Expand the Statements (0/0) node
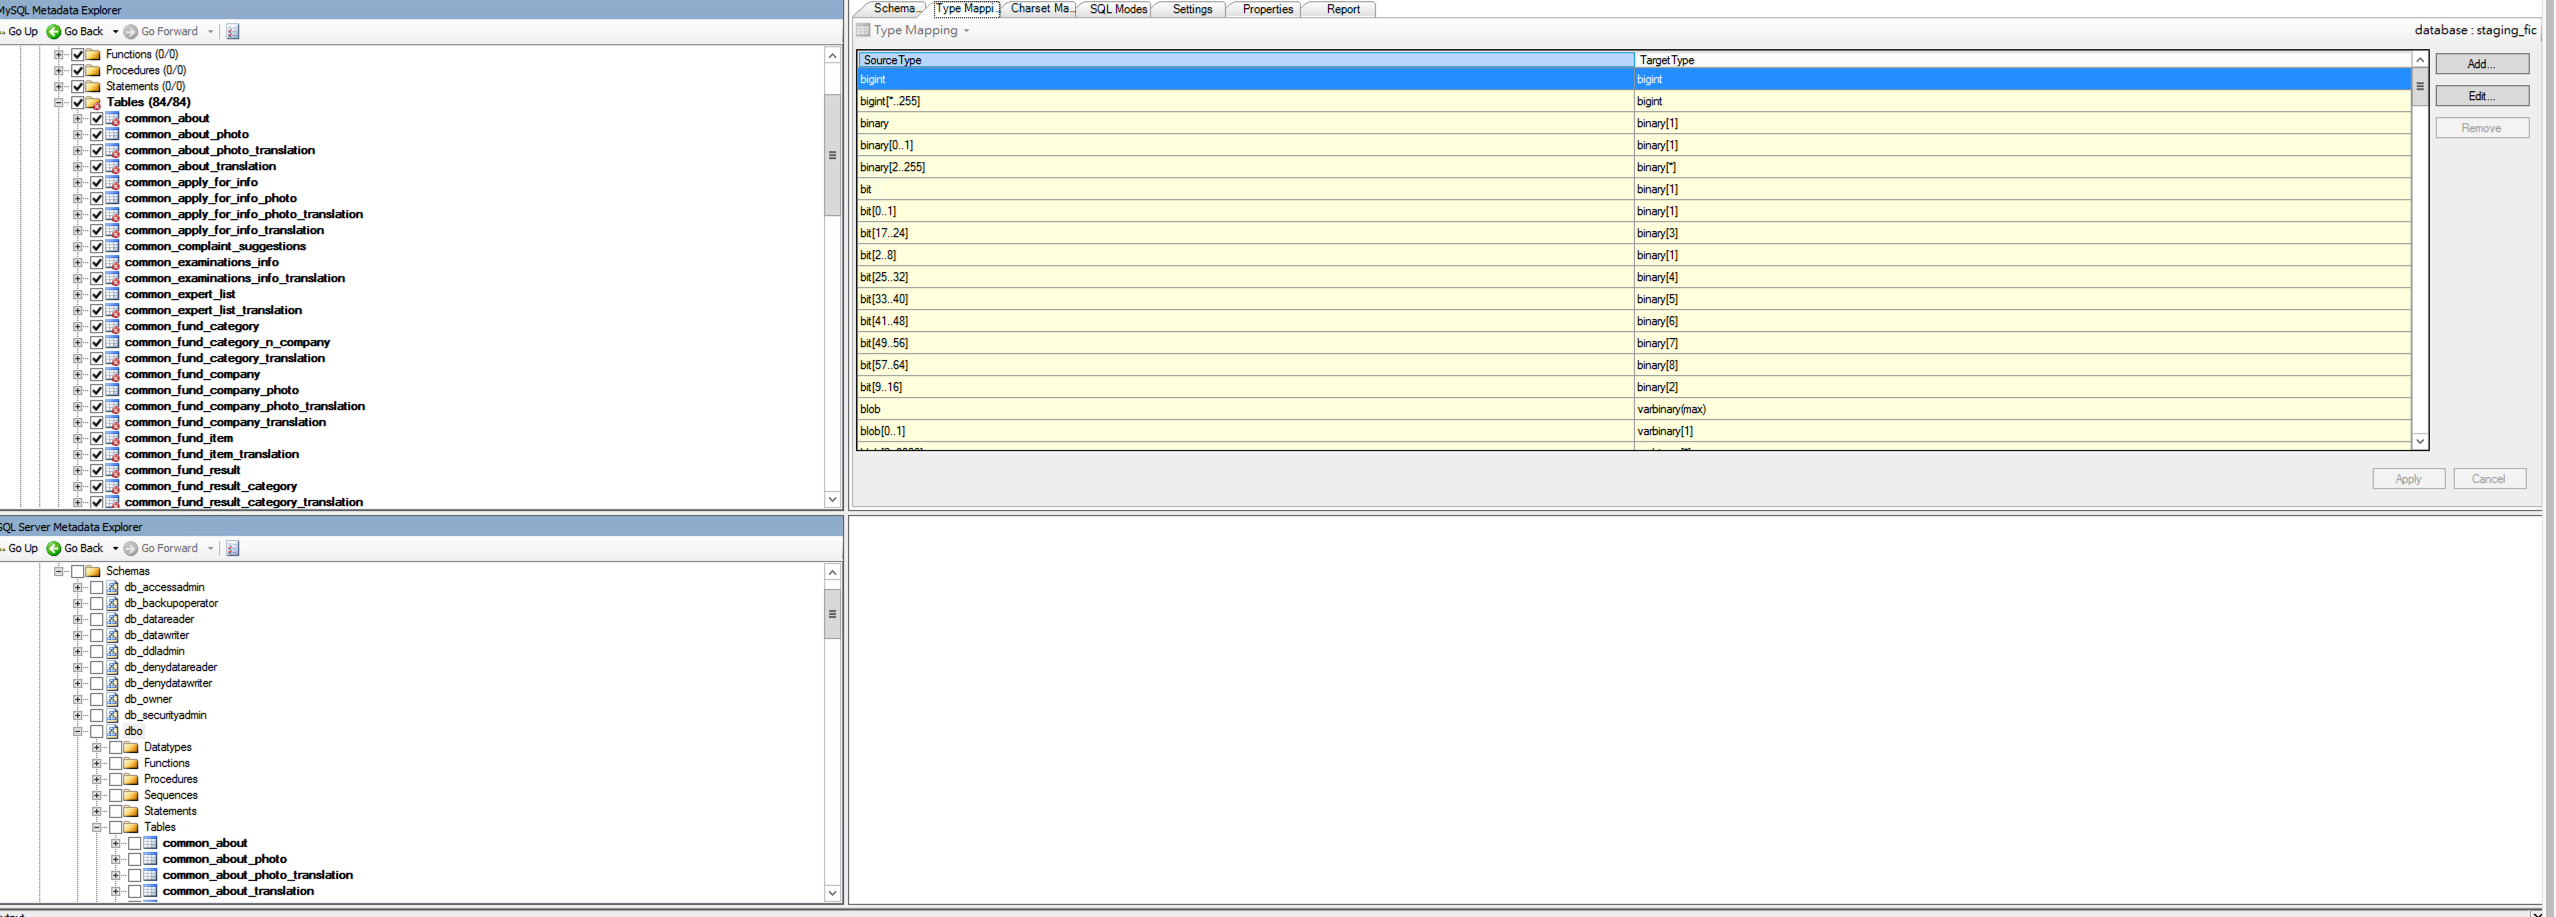The height and width of the screenshot is (917, 2556). pos(59,87)
